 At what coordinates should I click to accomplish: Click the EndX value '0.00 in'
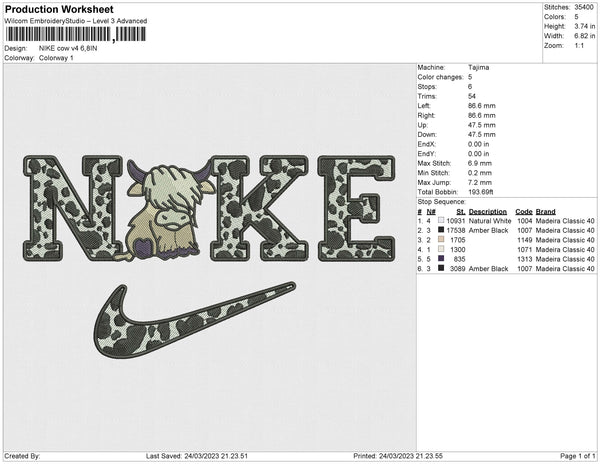tap(478, 144)
